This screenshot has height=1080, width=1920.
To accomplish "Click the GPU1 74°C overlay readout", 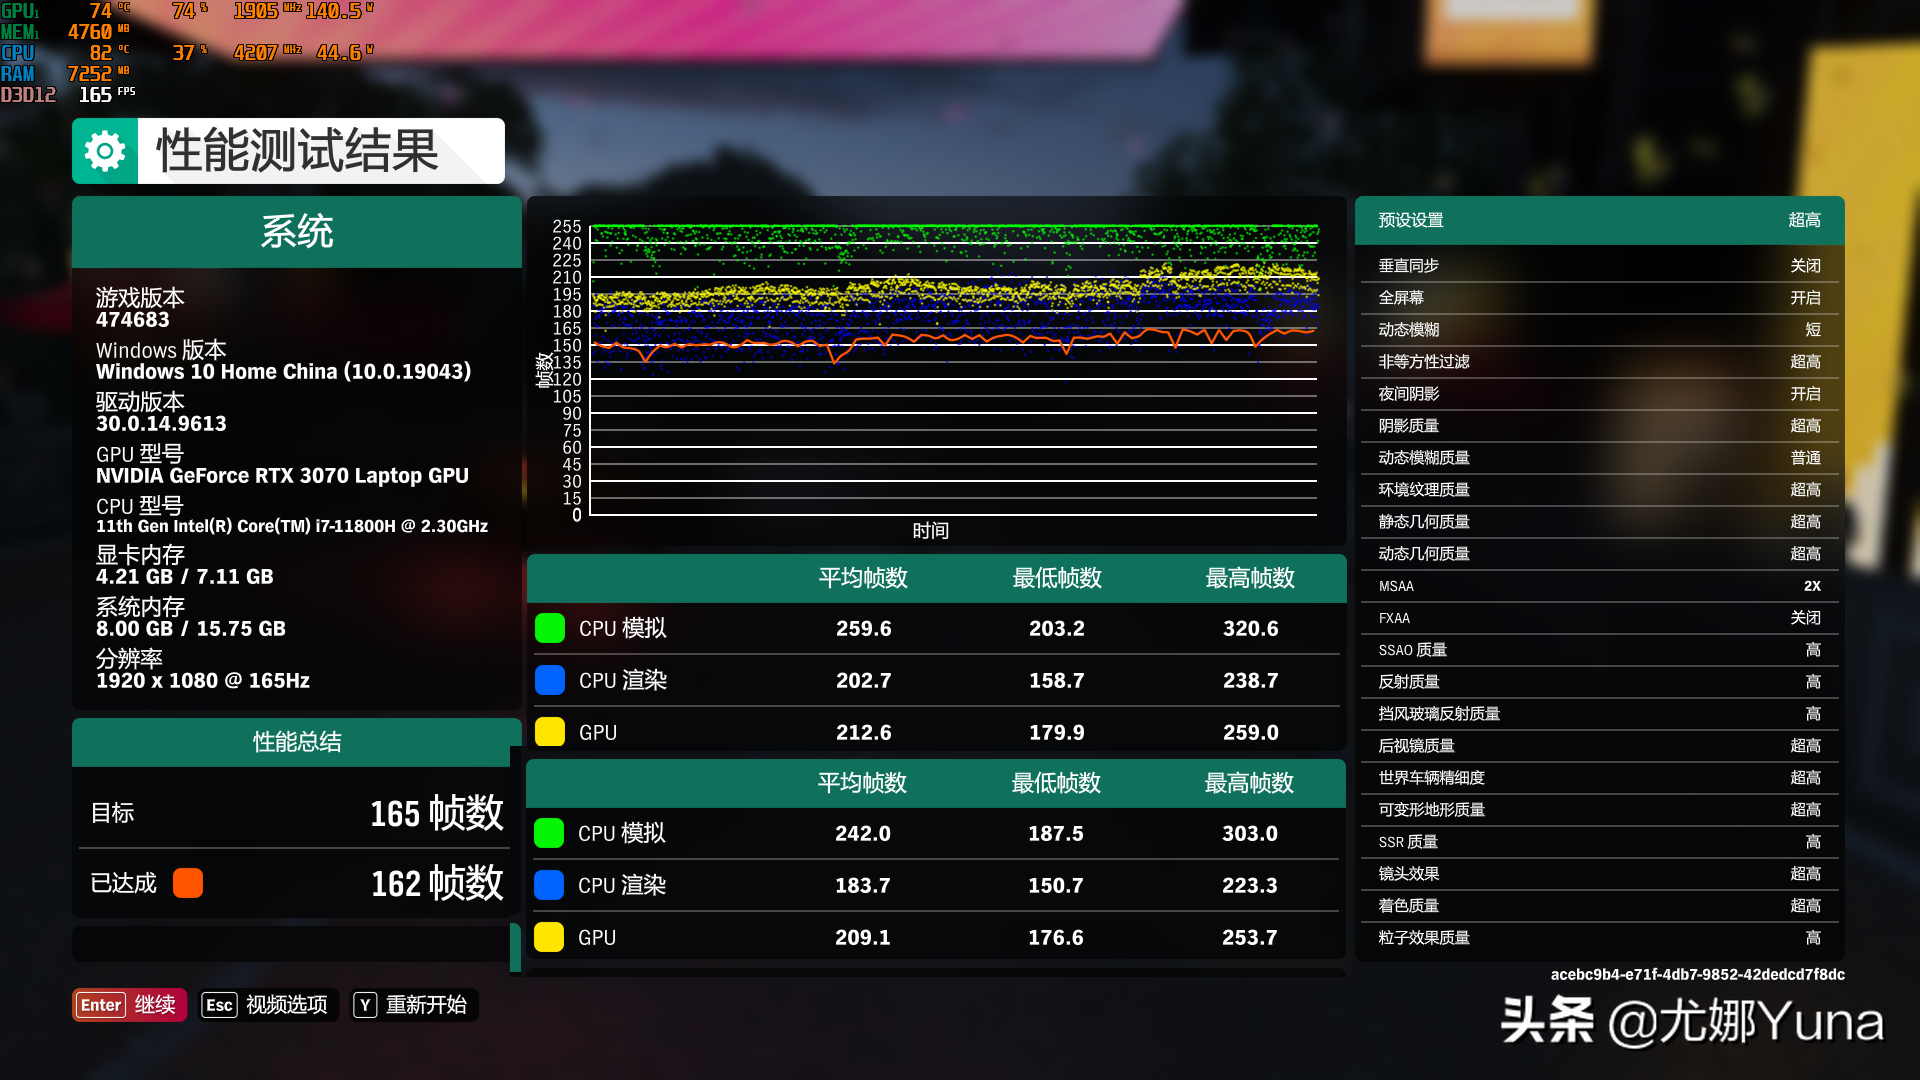I will coord(66,11).
